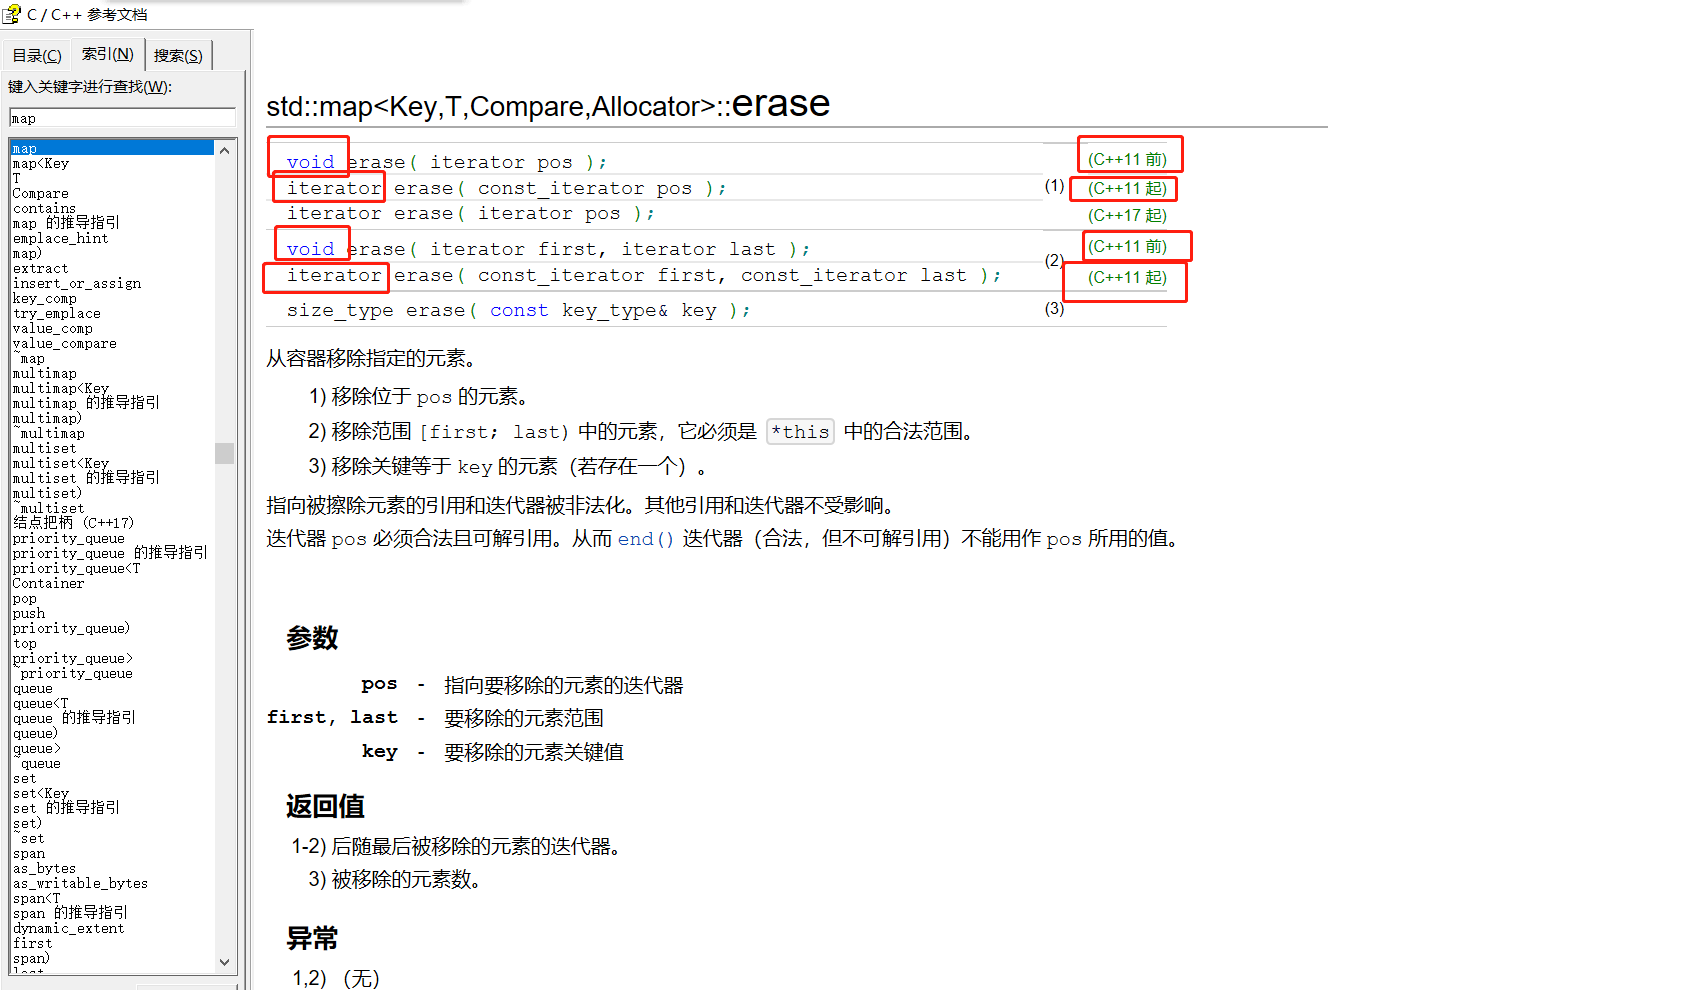Click the const keyword link in signature
Viewport: 1684px width, 990px height.
coord(518,310)
